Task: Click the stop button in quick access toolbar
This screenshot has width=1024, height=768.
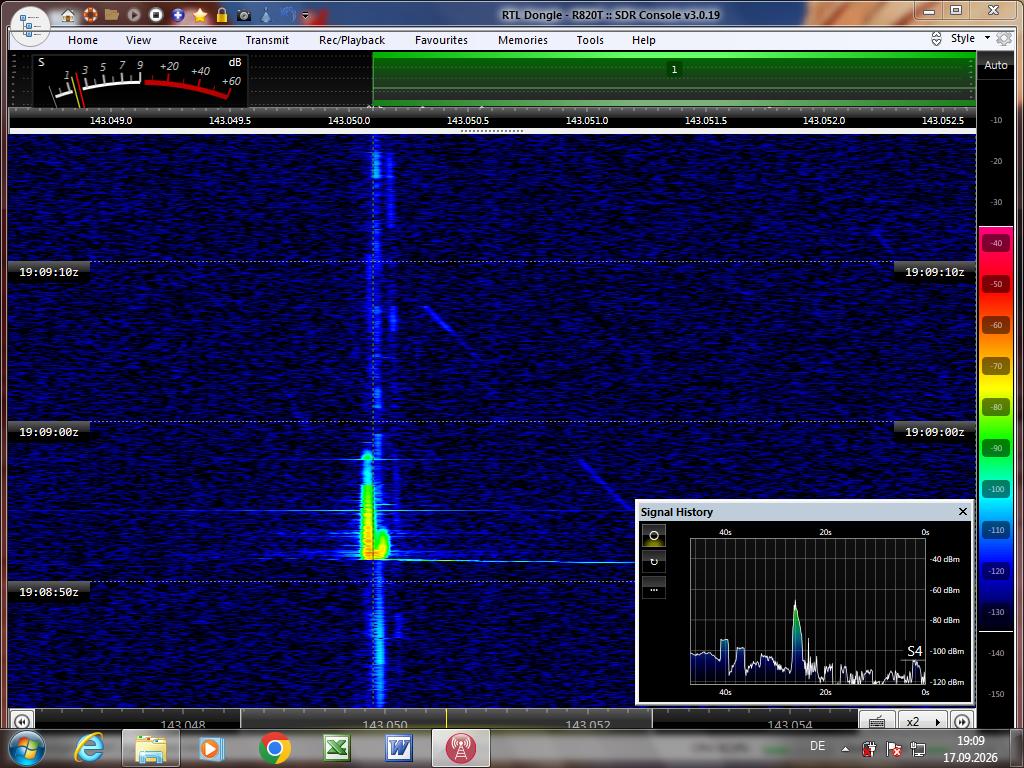Action: tap(156, 14)
